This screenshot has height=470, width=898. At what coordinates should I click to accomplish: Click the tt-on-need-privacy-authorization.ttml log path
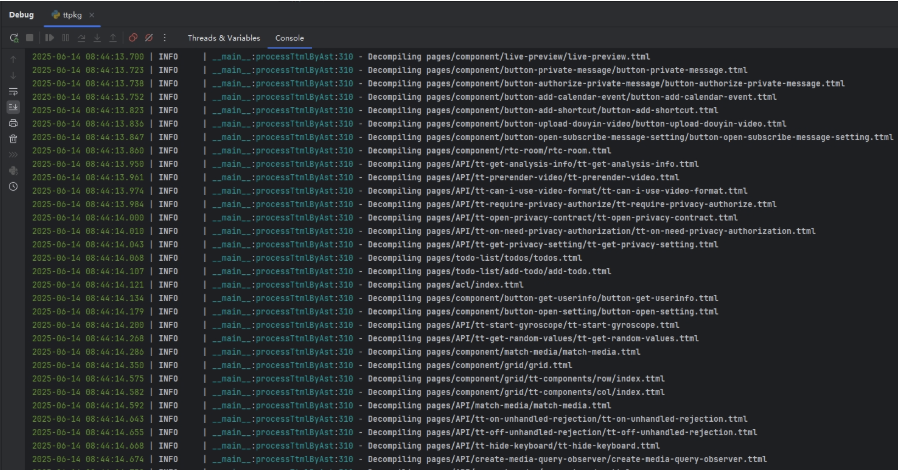(x=621, y=231)
